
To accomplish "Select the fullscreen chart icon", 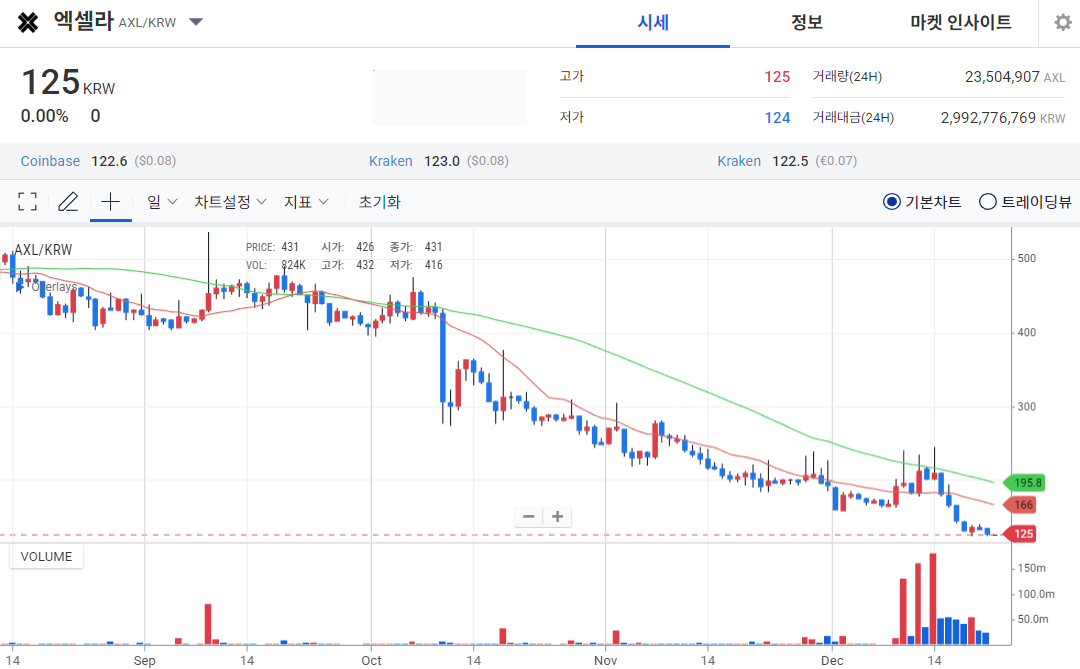I will pos(27,200).
